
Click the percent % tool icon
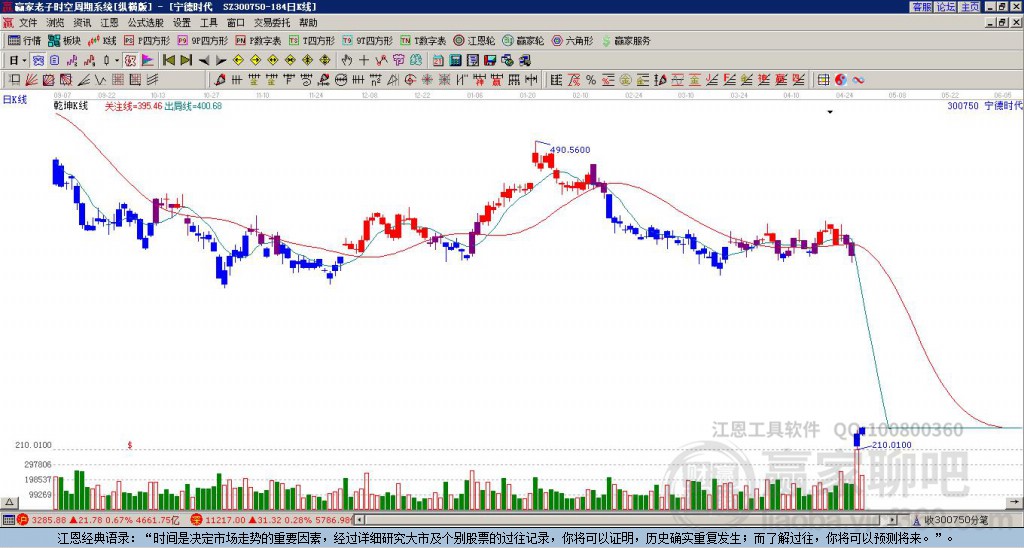[x=591, y=80]
